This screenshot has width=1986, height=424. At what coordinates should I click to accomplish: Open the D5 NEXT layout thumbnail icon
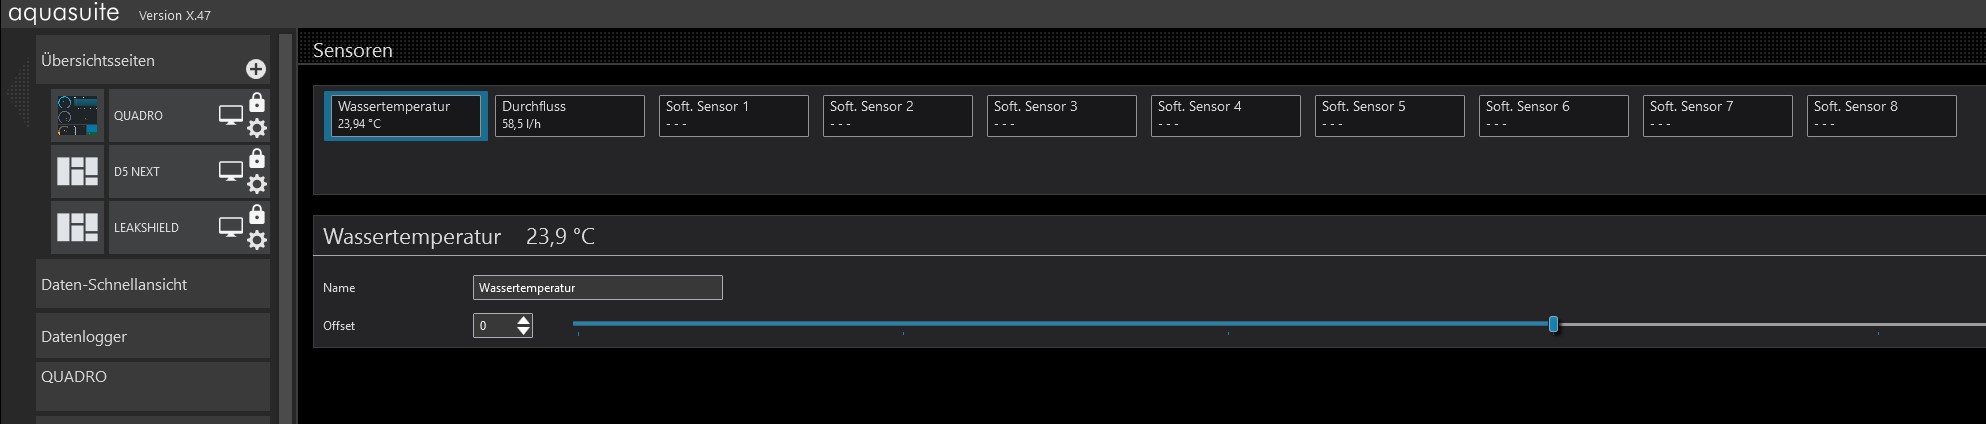tap(78, 172)
